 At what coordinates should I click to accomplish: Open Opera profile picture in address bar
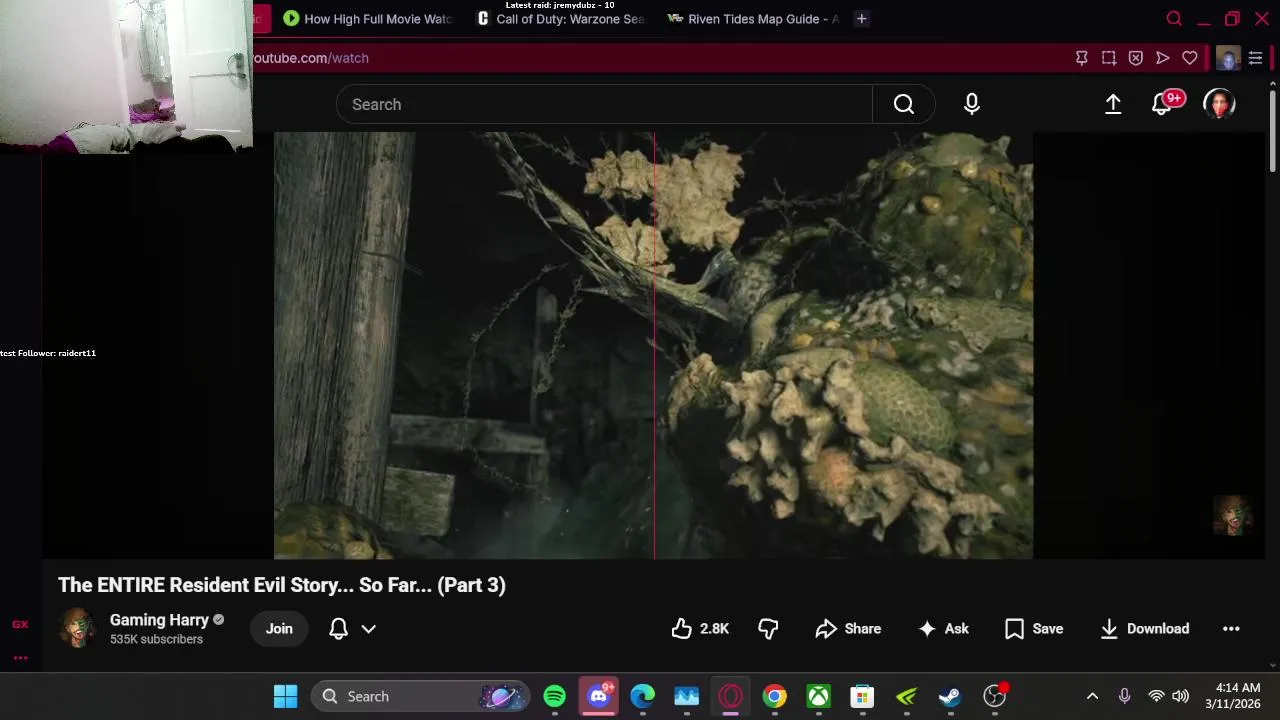coord(1228,58)
